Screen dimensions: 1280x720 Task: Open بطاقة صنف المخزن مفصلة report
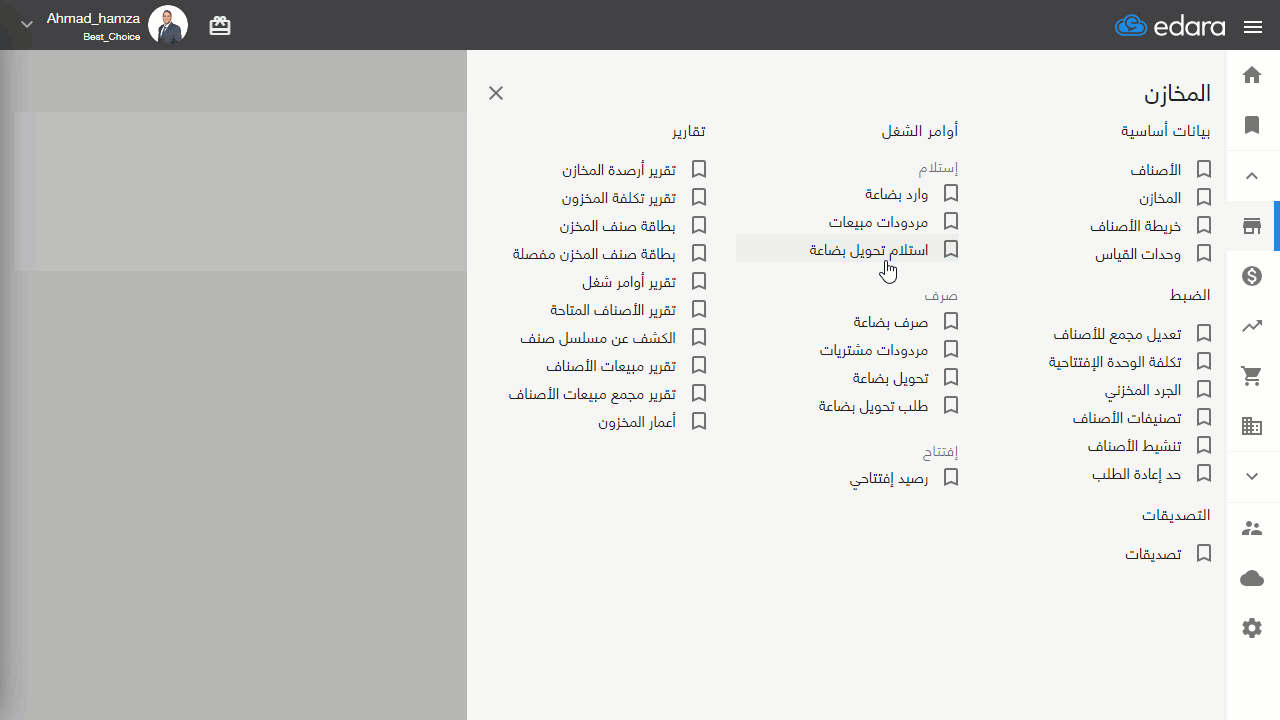(594, 254)
